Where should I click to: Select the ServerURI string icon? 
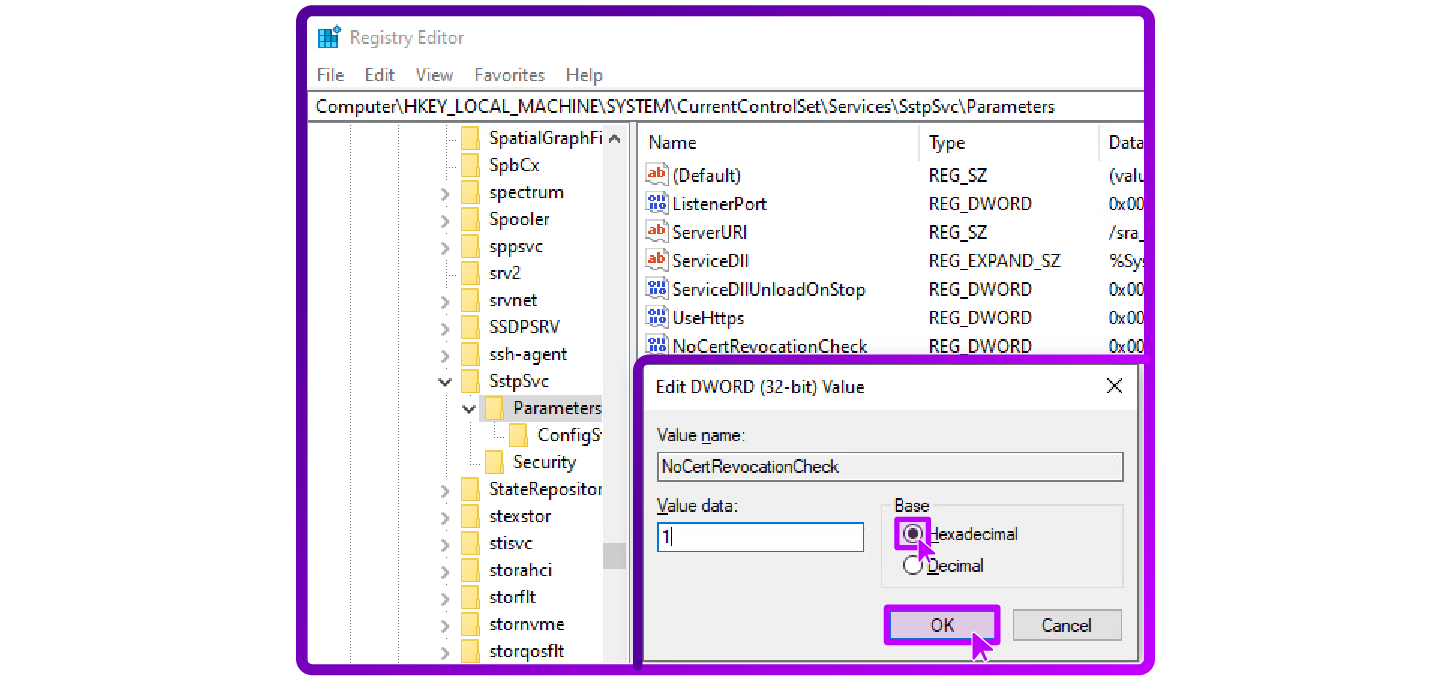657,231
